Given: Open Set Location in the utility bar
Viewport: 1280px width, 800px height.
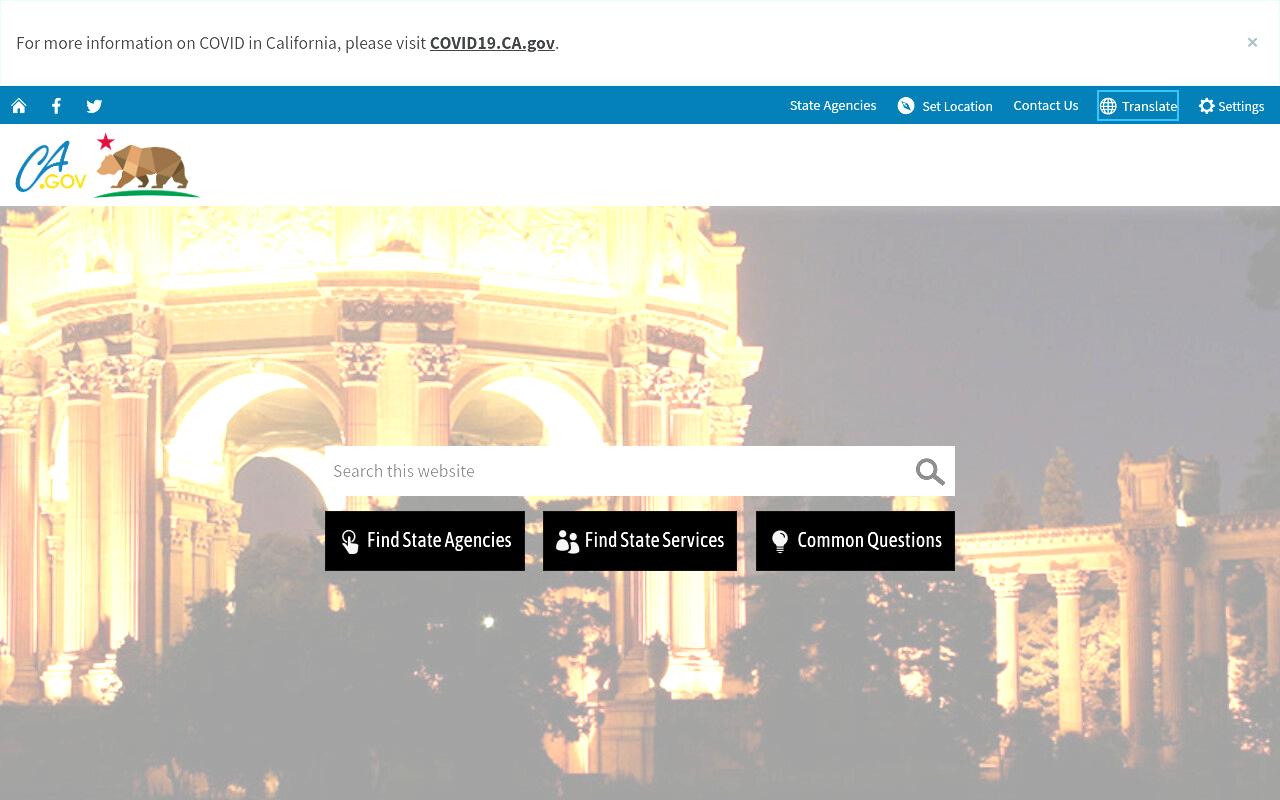Looking at the screenshot, I should coord(945,106).
